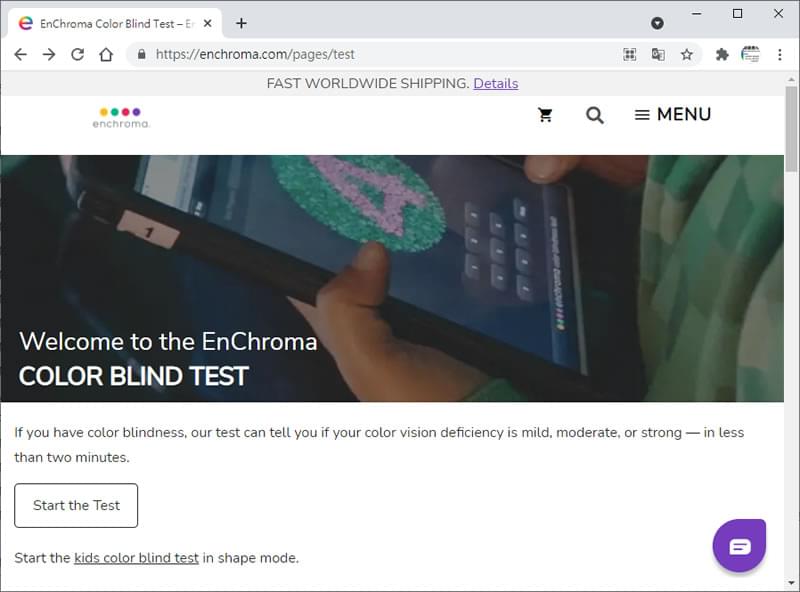Navigate back to previous page

pyautogui.click(x=20, y=54)
